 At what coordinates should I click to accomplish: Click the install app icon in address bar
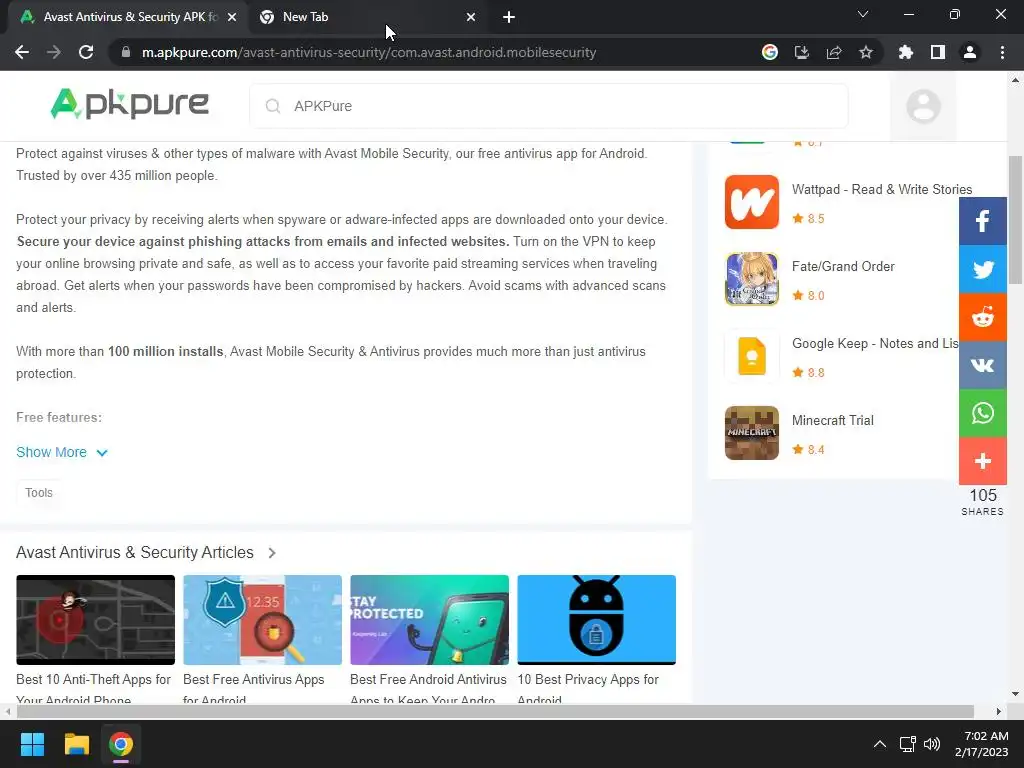click(x=801, y=52)
